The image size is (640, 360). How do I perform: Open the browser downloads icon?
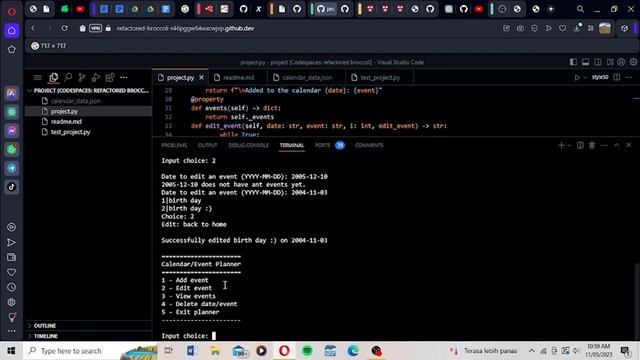pos(577,28)
